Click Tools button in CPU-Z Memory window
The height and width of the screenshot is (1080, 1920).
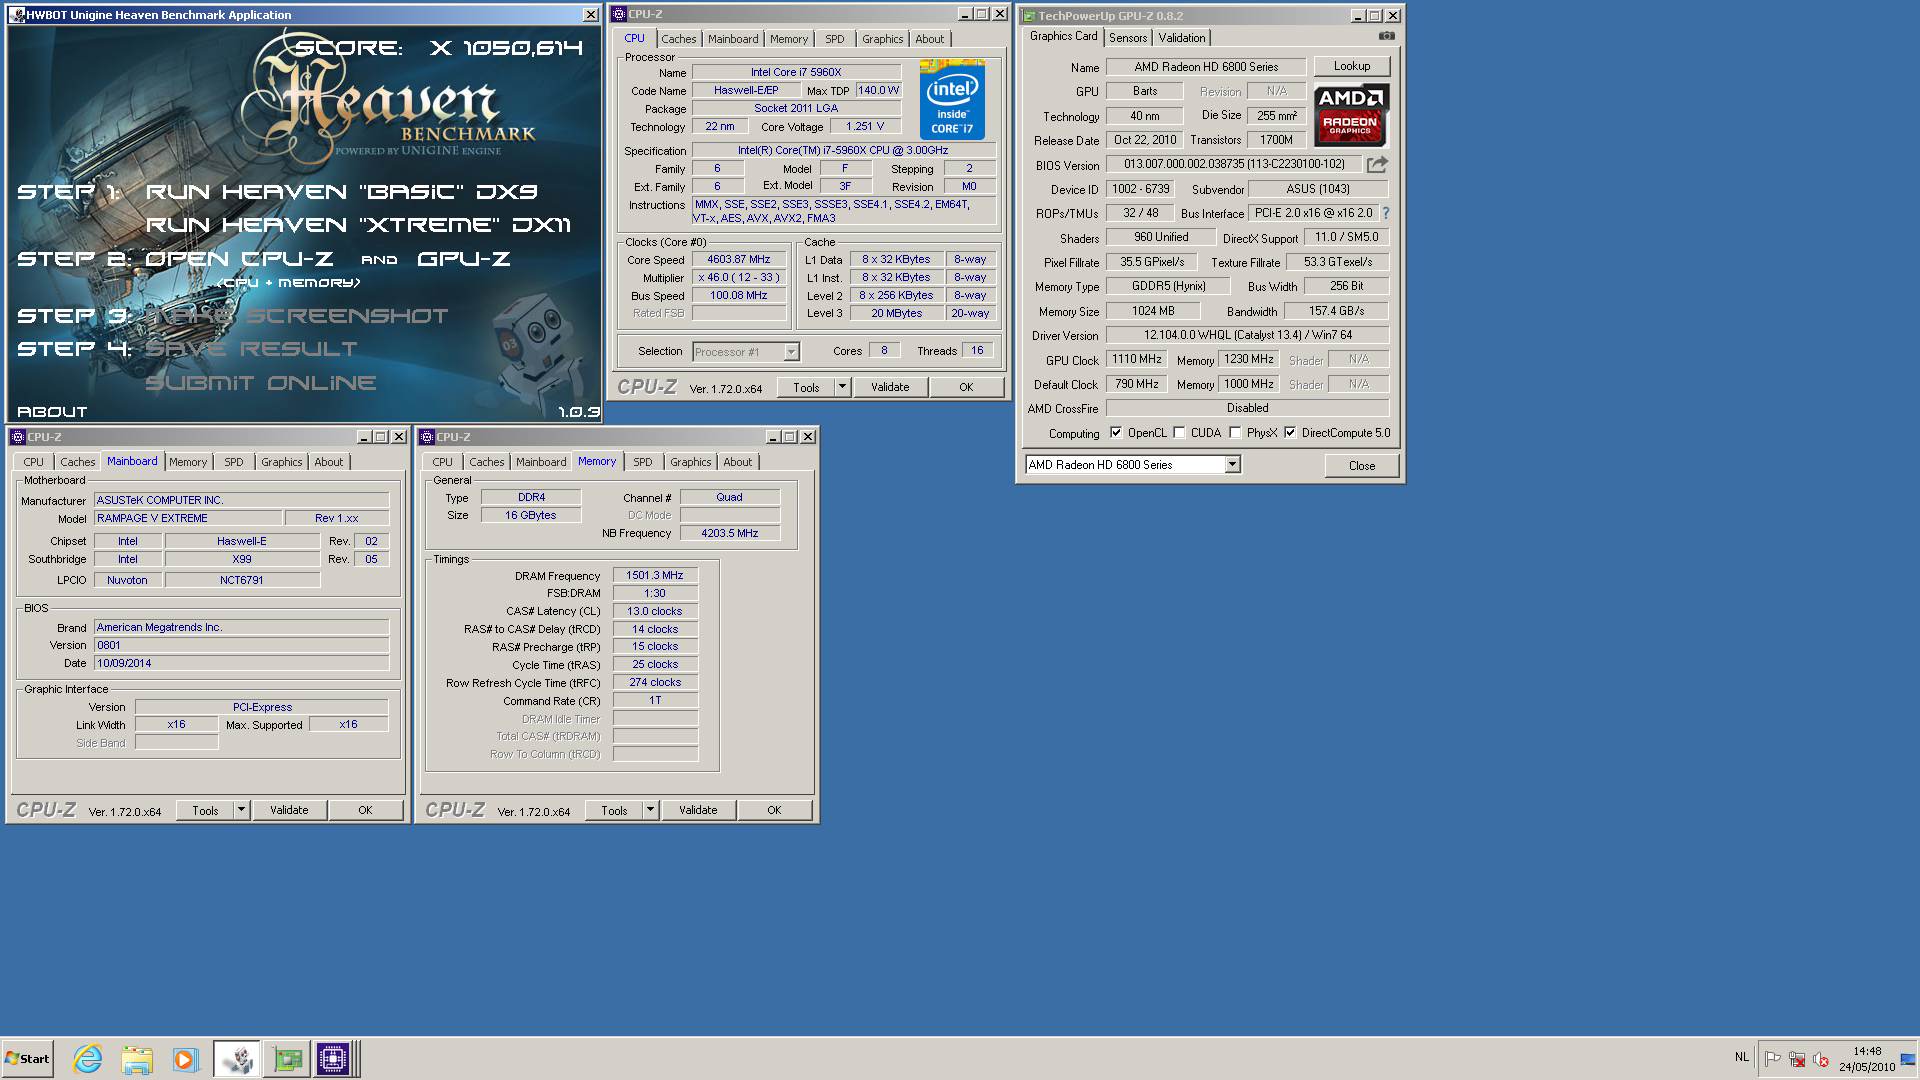click(614, 810)
